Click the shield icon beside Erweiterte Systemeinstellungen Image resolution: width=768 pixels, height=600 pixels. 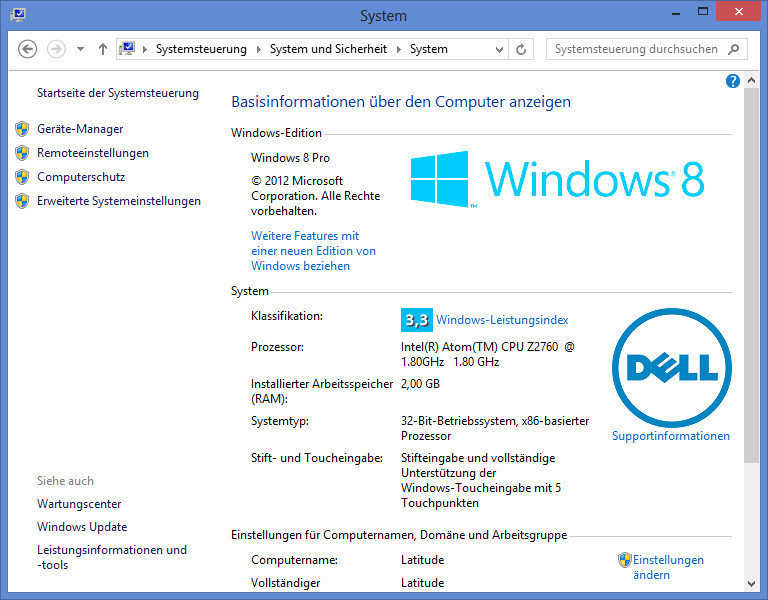point(22,201)
